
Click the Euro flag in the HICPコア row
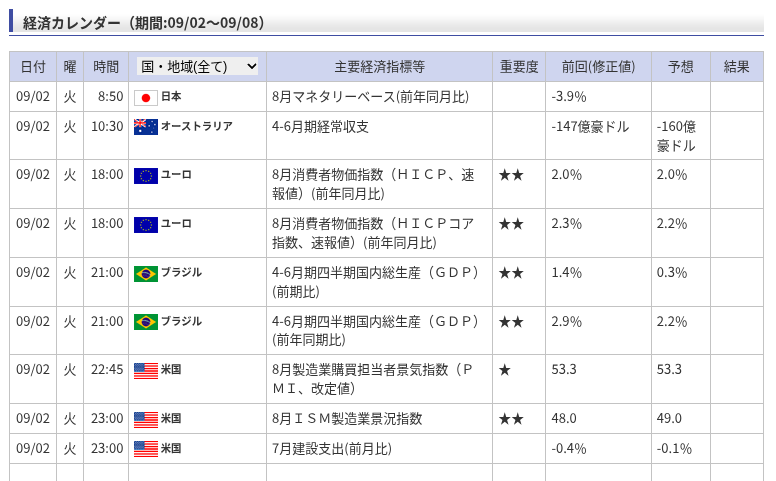146,225
